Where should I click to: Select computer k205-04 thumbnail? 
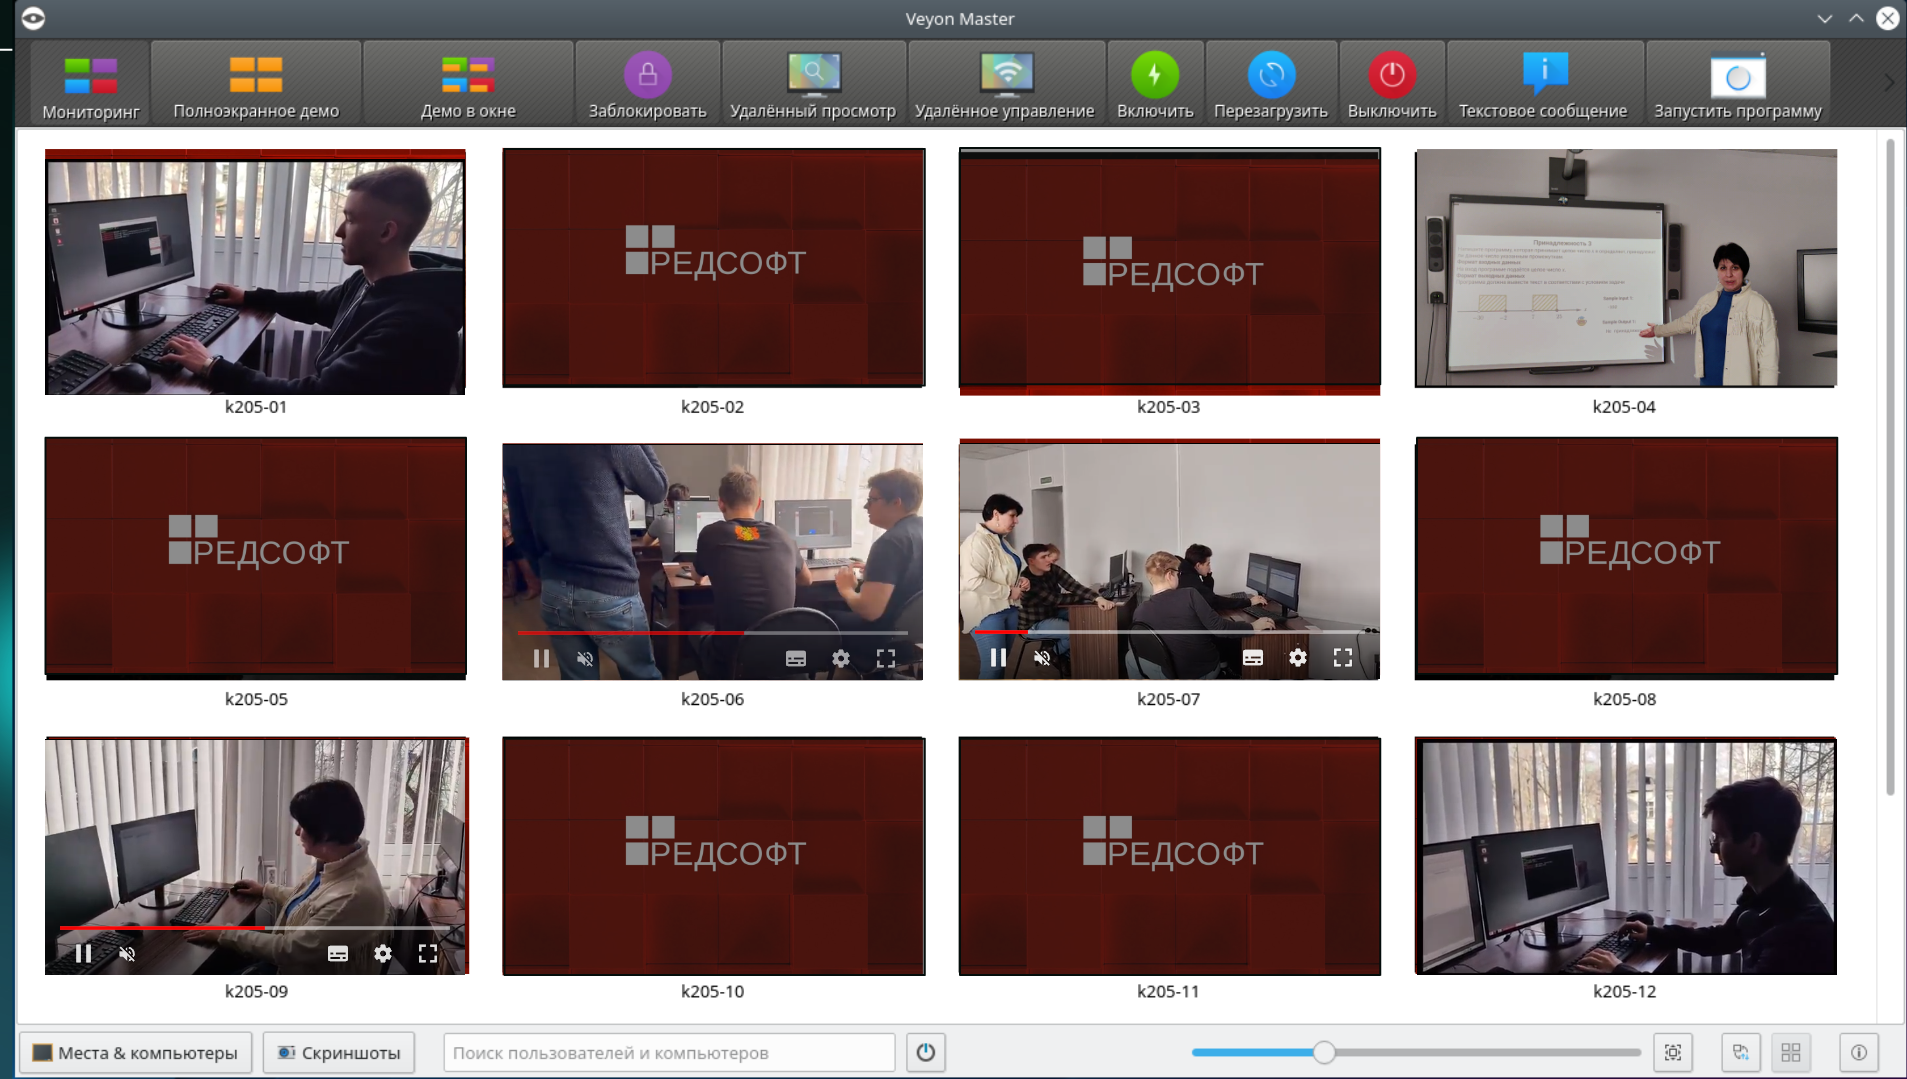1625,267
